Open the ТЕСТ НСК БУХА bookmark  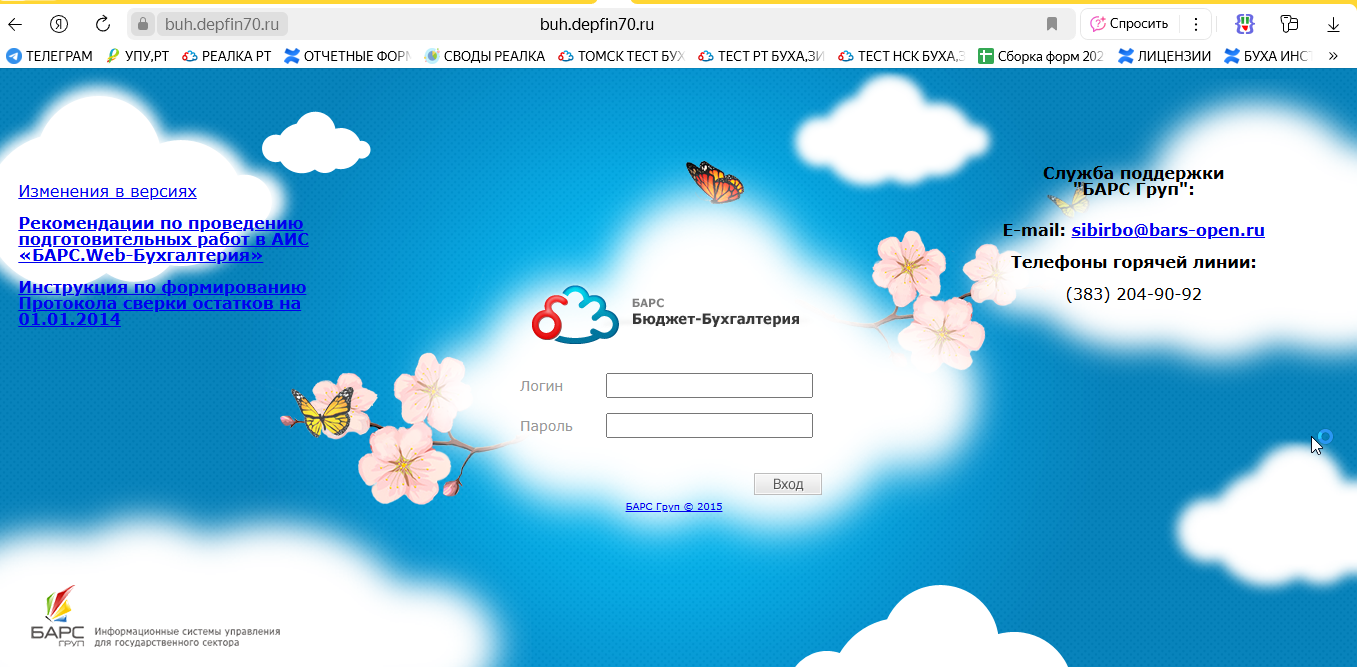(x=901, y=56)
